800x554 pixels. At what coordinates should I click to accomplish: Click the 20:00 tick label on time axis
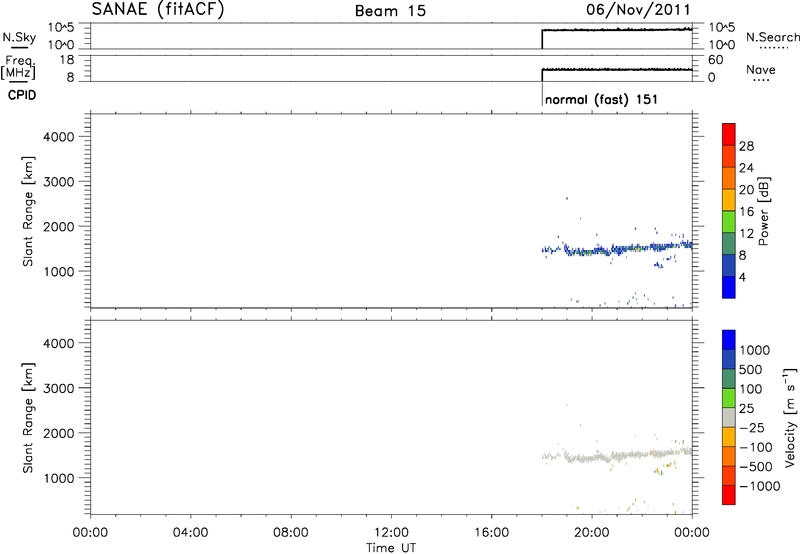pos(592,533)
